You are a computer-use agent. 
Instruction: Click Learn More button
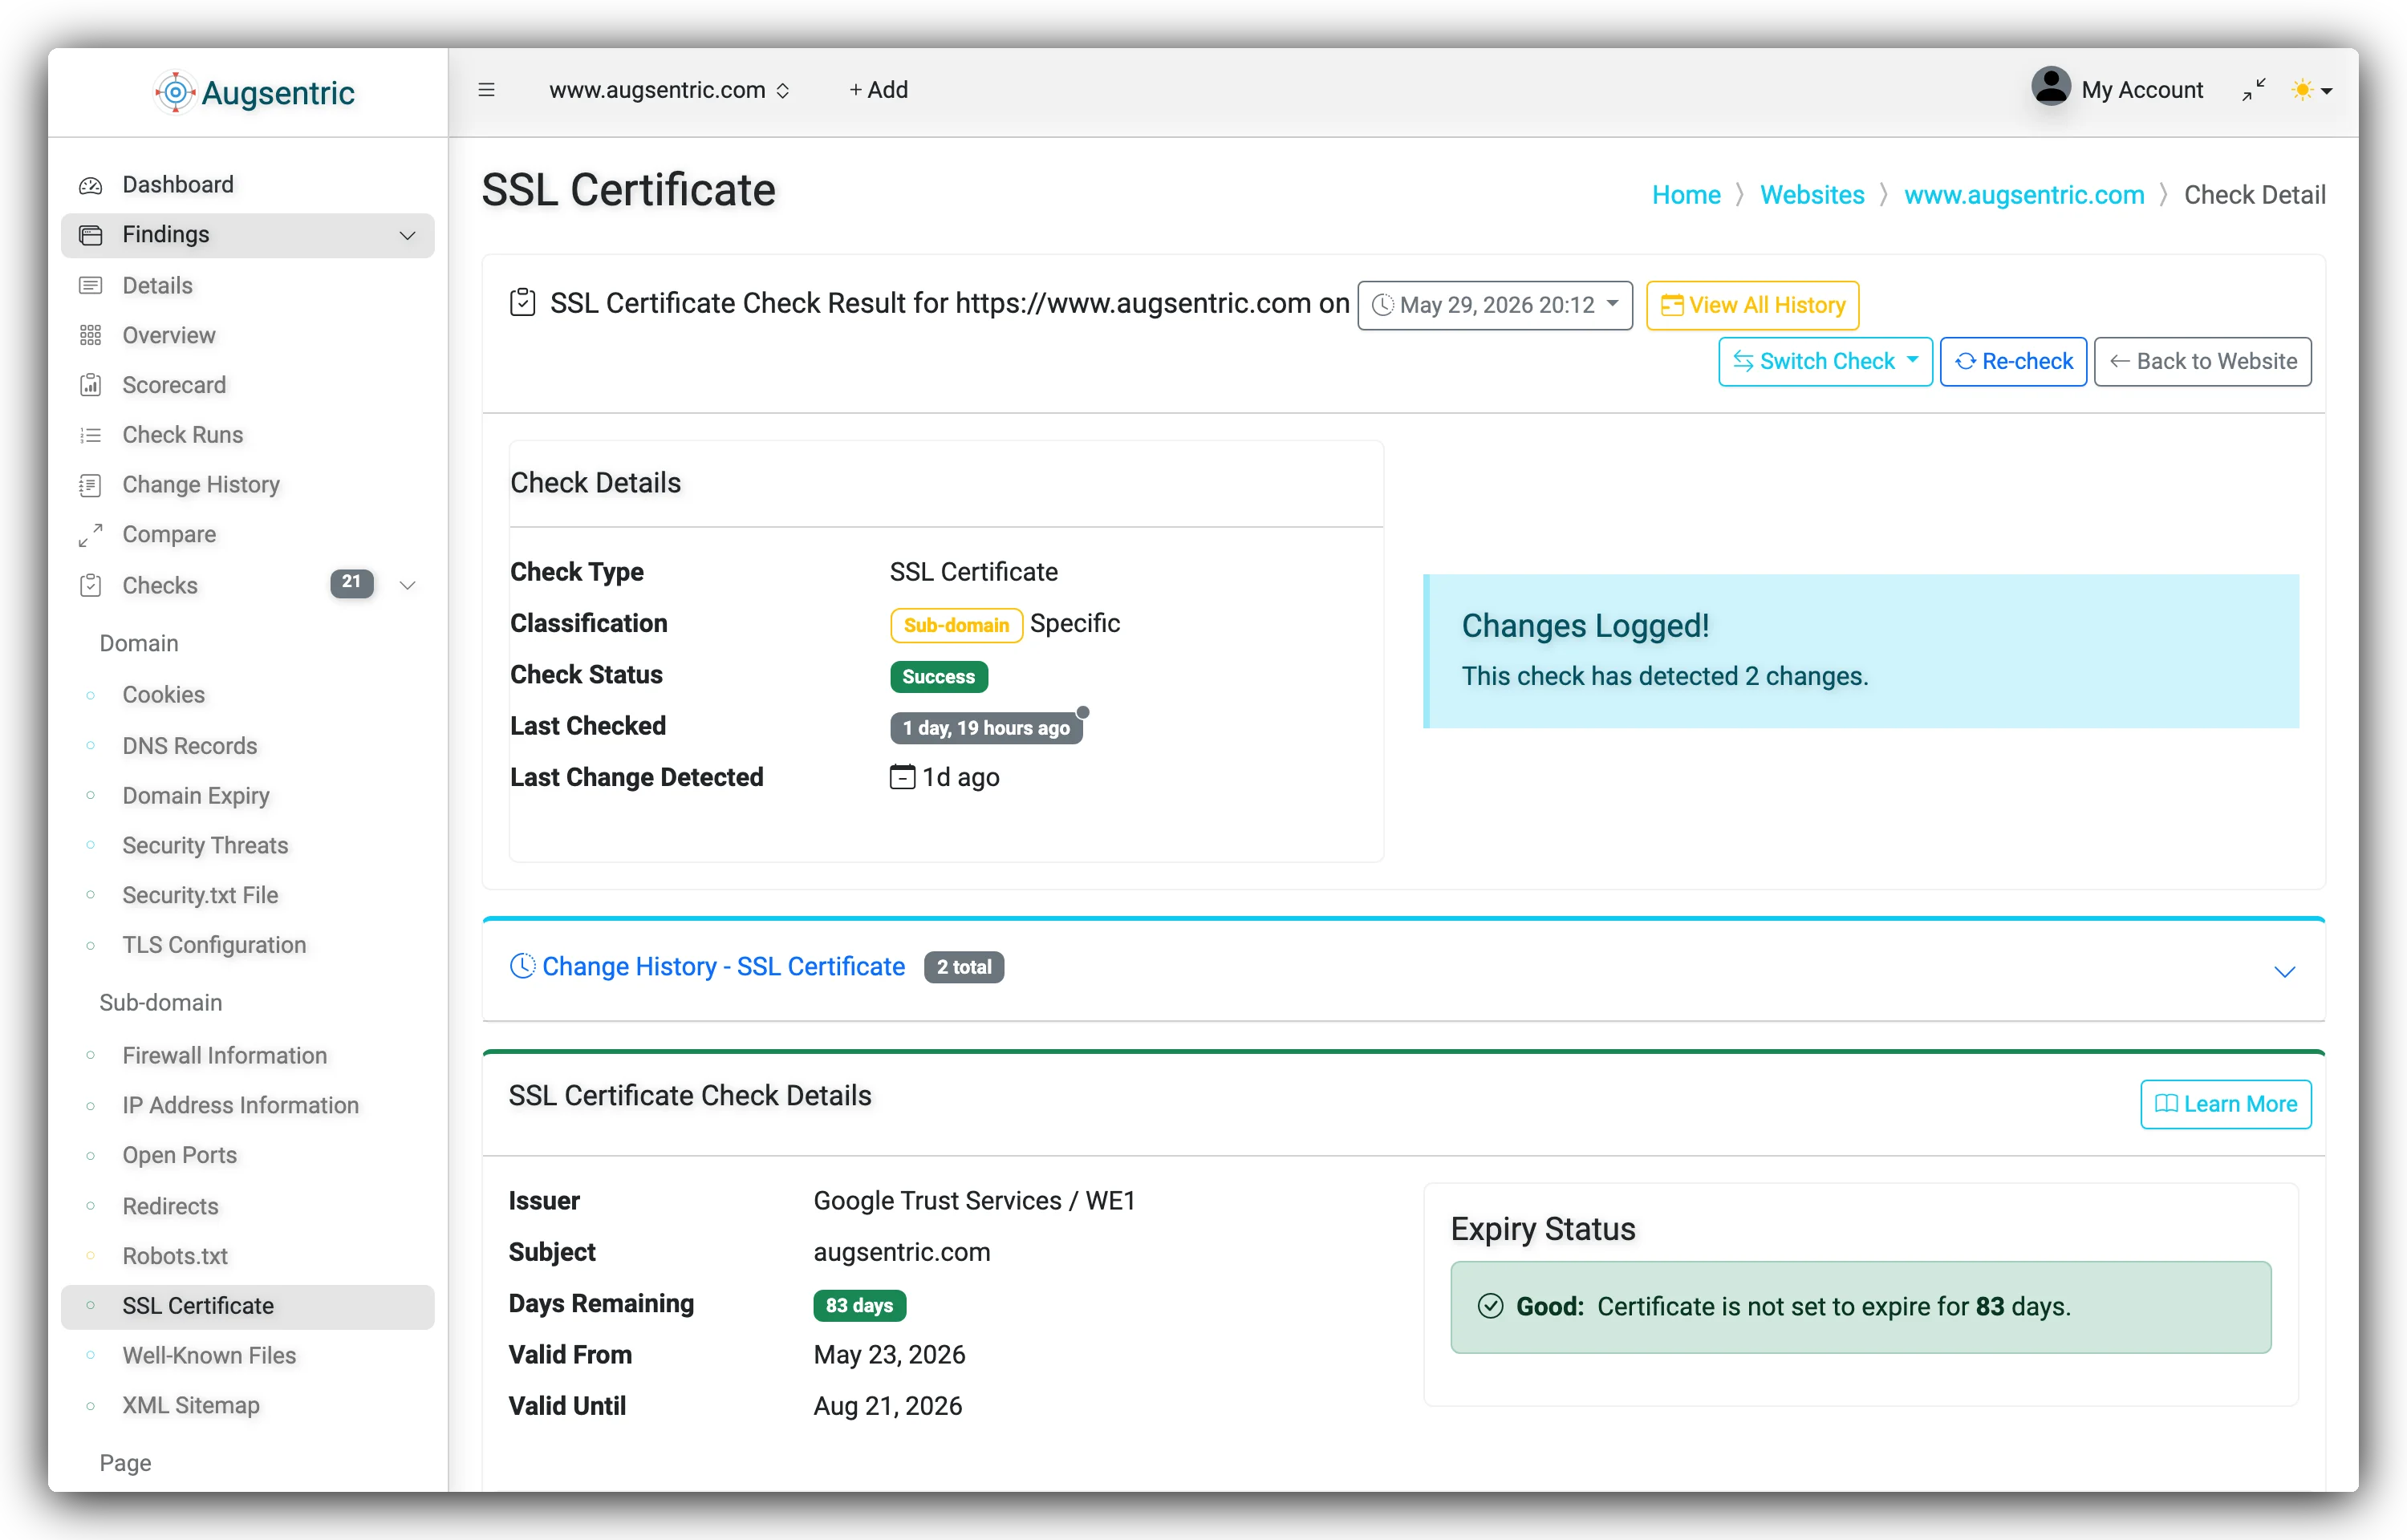pyautogui.click(x=2225, y=1104)
